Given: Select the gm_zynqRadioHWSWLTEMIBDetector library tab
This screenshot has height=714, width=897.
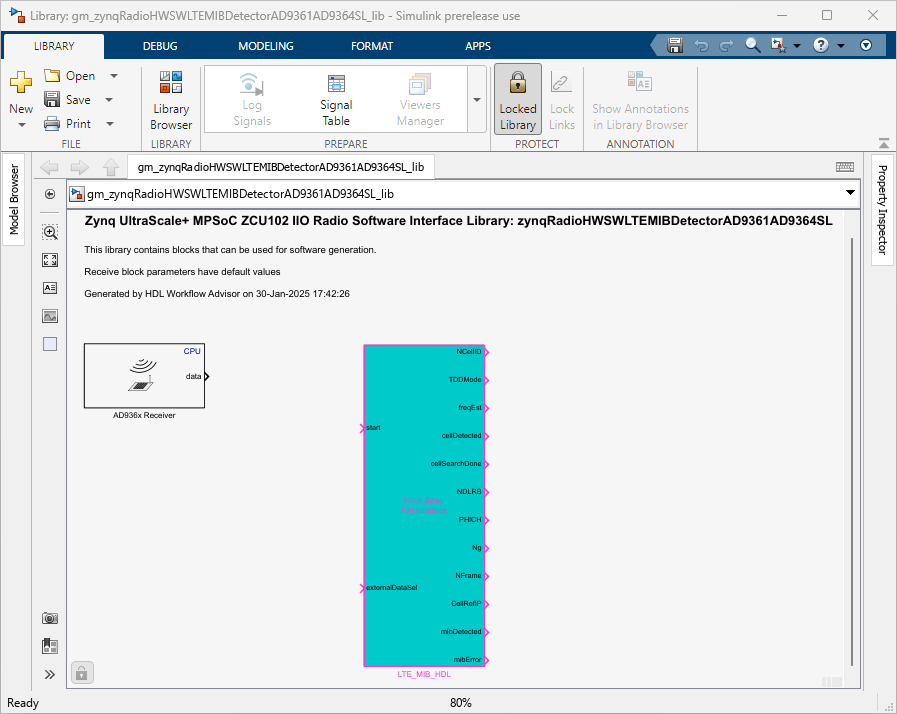Looking at the screenshot, I should 281,167.
